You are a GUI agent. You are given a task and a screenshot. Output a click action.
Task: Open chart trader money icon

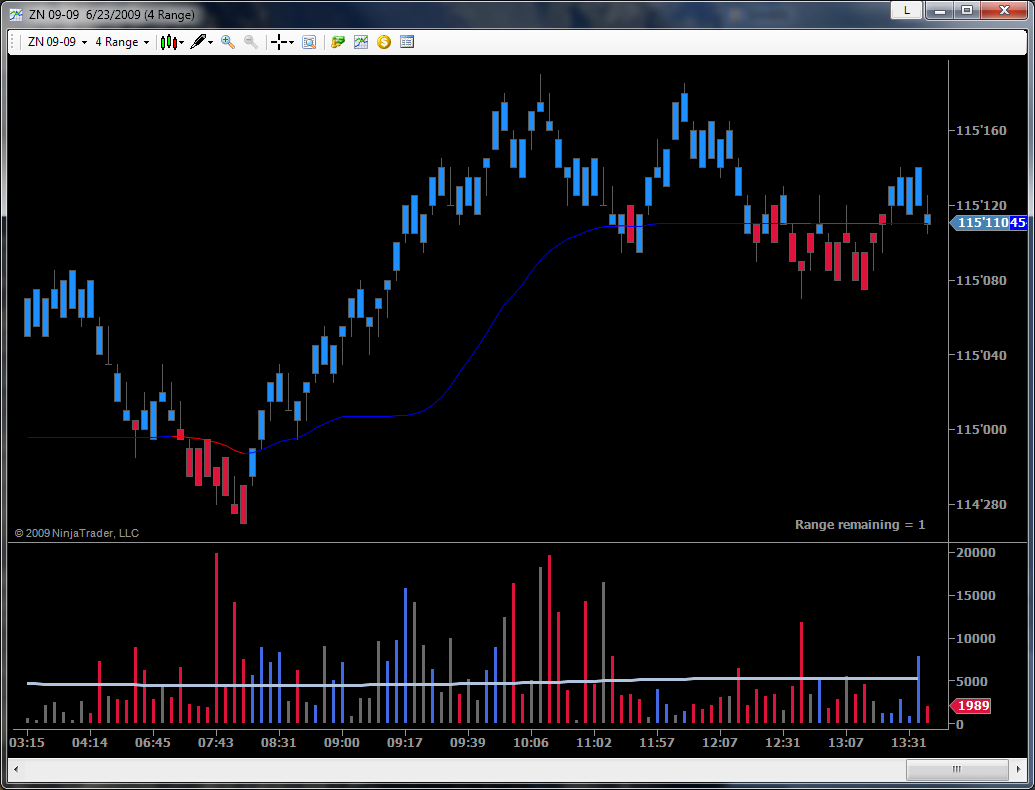click(338, 42)
